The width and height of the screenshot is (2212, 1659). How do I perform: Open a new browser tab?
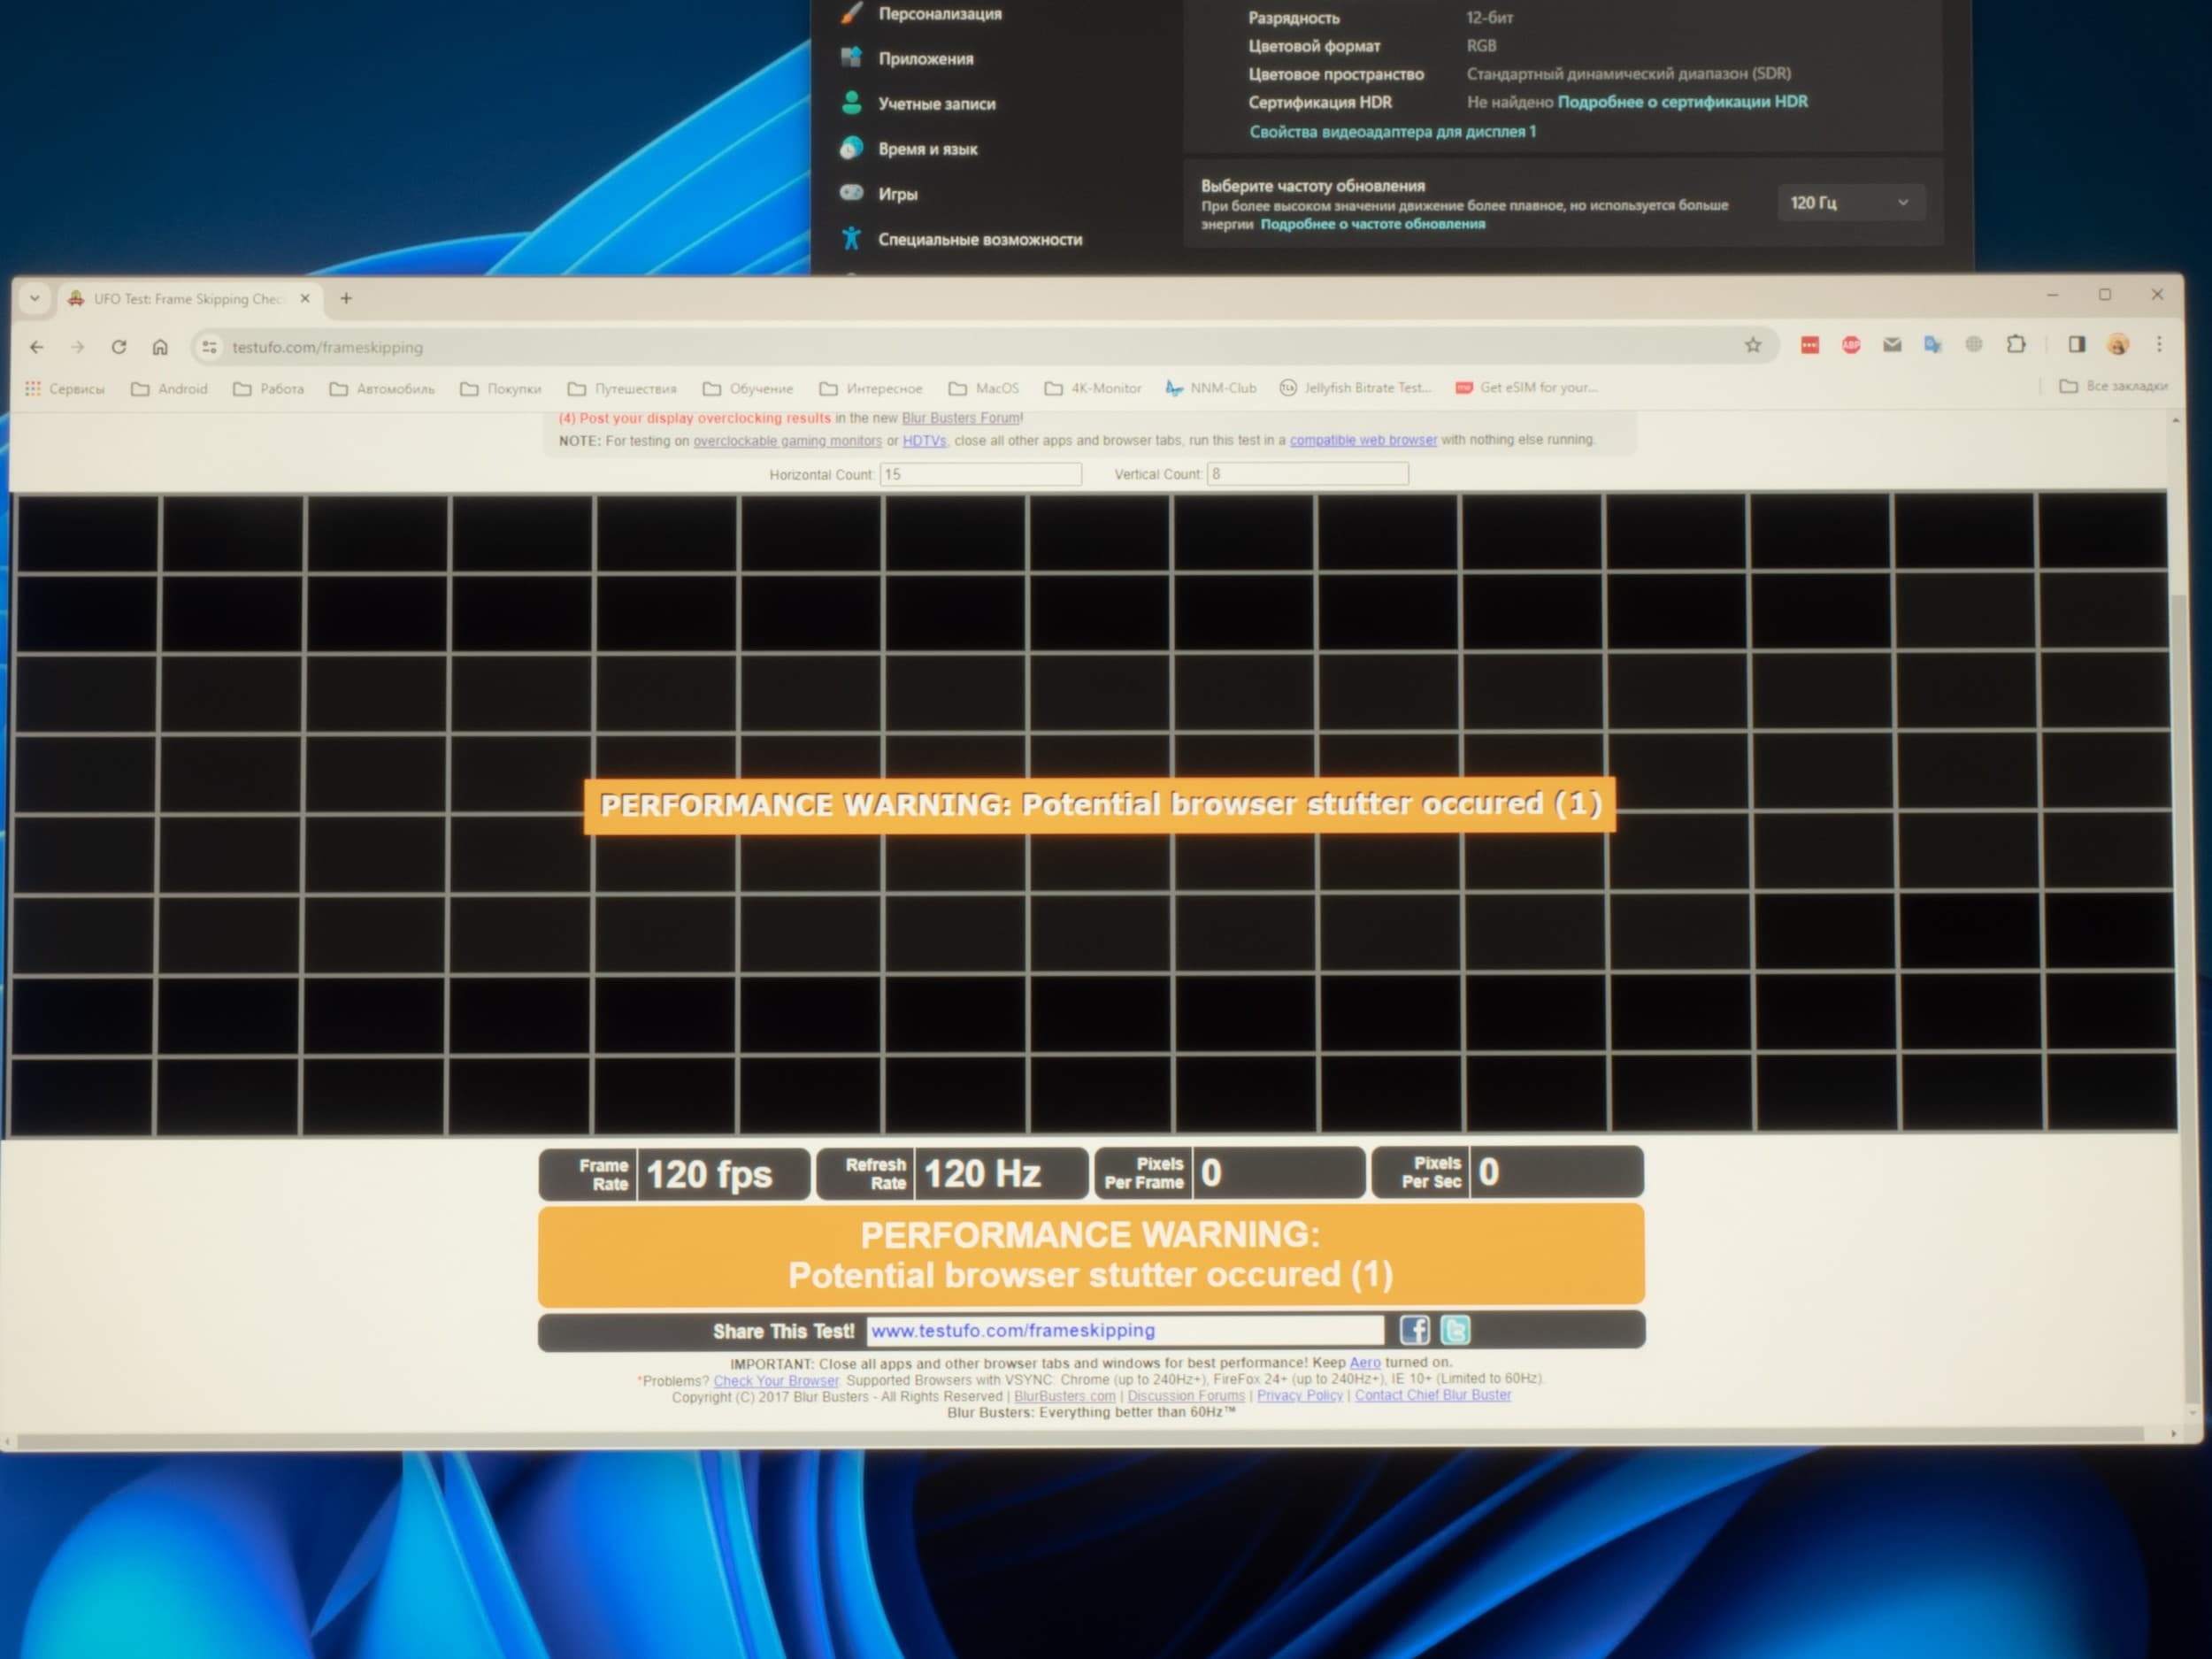(346, 298)
